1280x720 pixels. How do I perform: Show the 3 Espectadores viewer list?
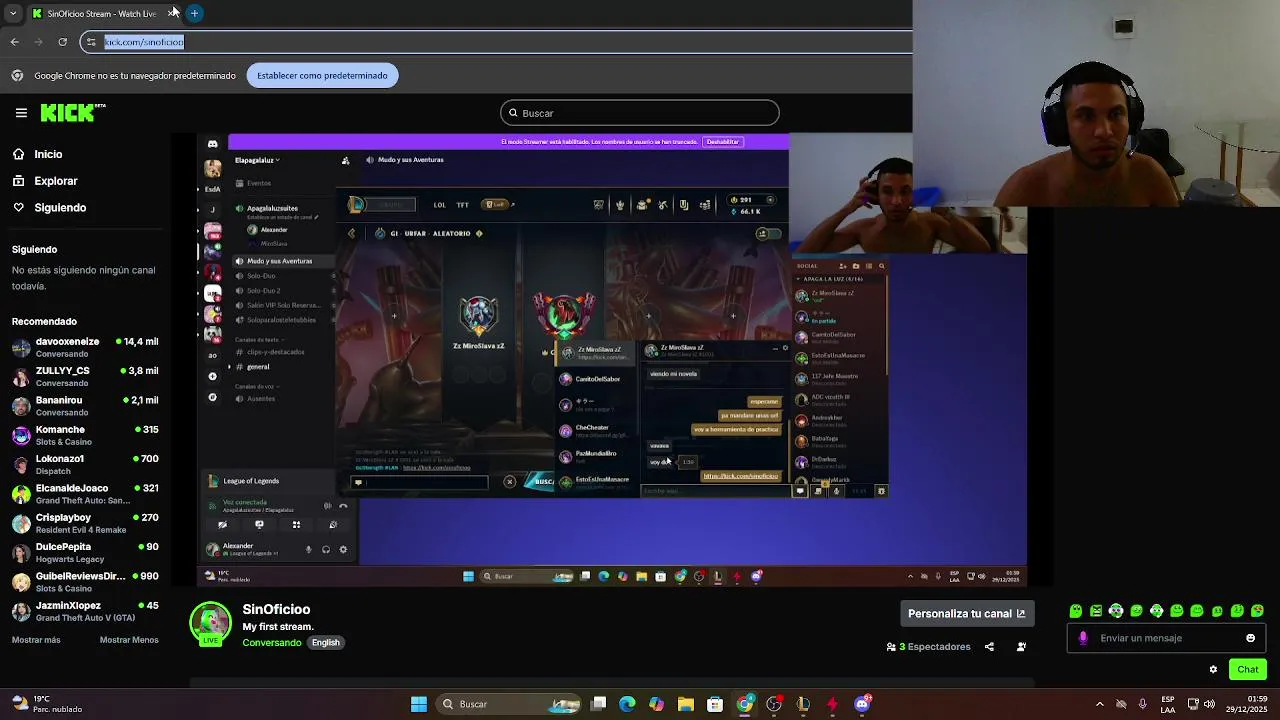(929, 647)
